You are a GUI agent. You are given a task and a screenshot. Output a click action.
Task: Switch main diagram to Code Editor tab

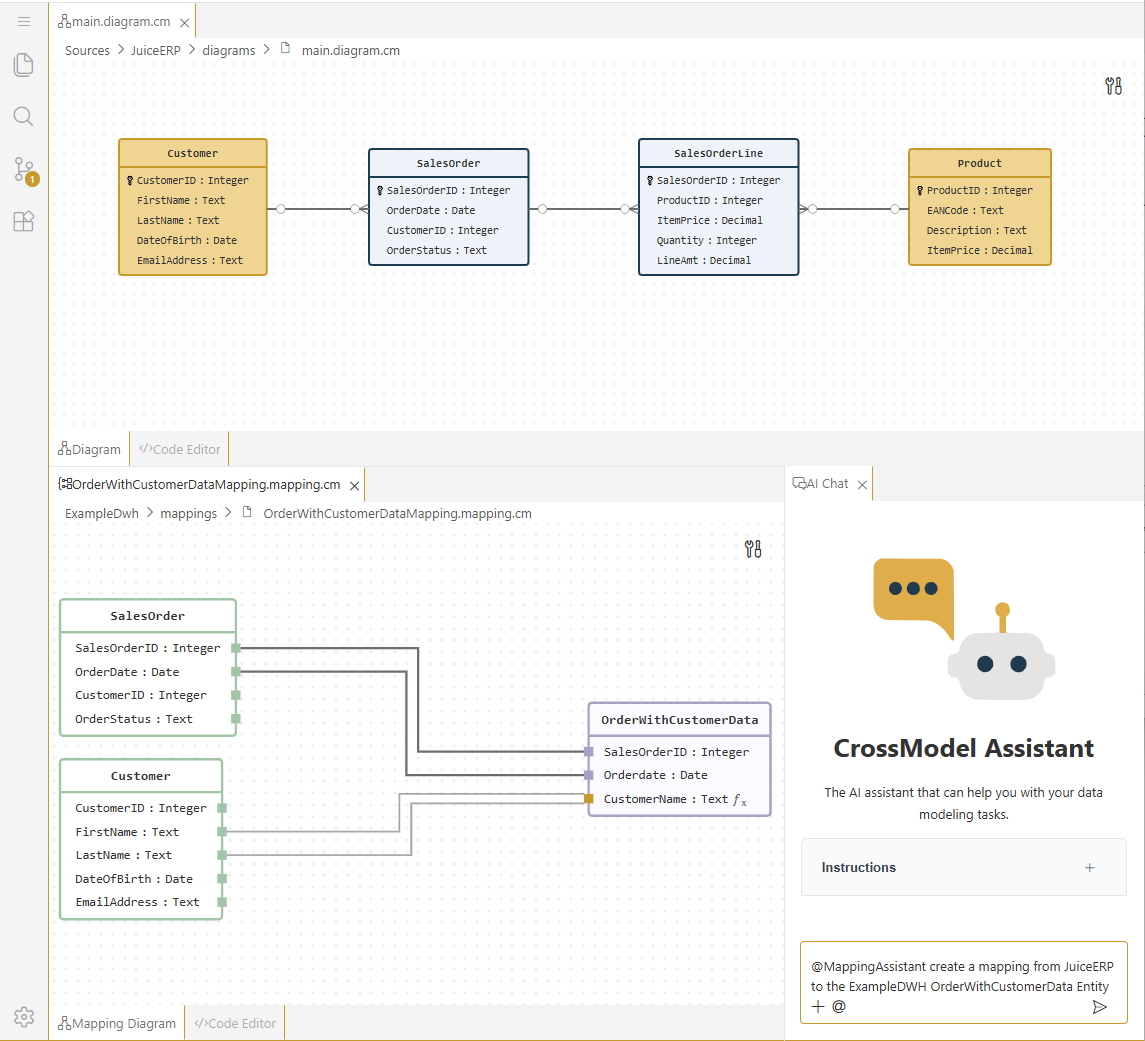180,449
